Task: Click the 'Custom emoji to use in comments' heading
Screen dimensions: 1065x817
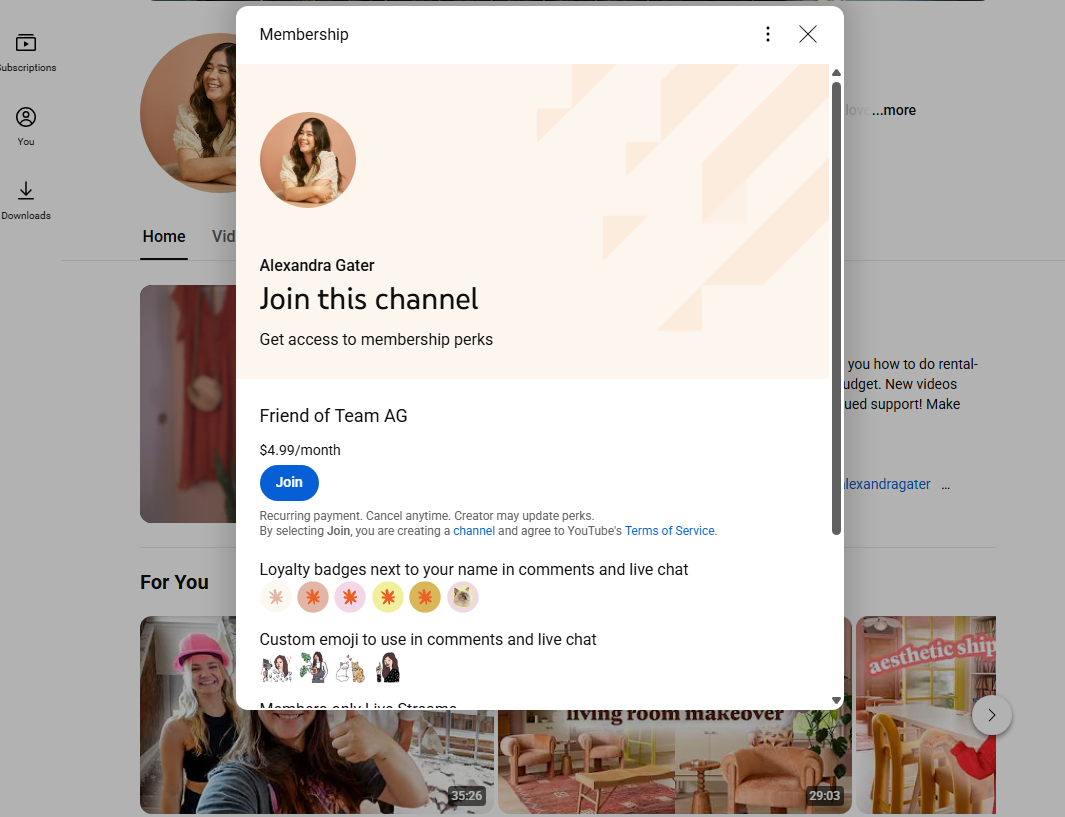Action: click(x=428, y=640)
